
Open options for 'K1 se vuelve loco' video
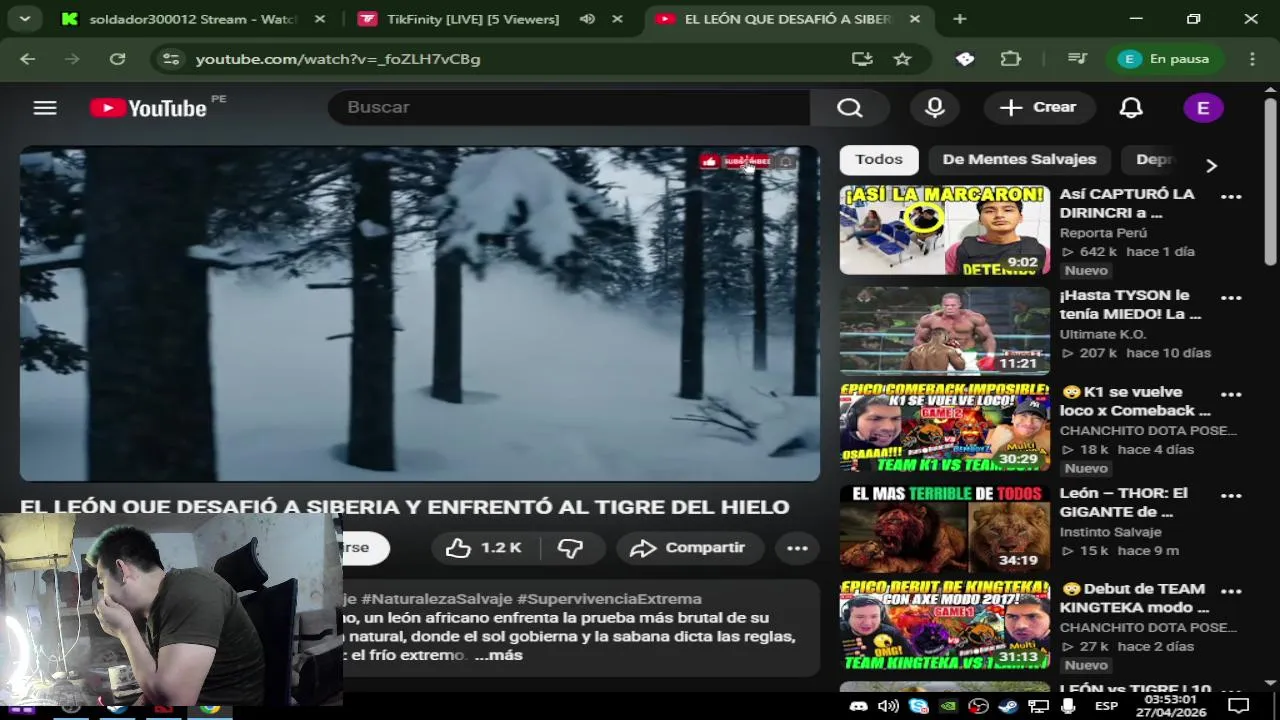coord(1231,395)
